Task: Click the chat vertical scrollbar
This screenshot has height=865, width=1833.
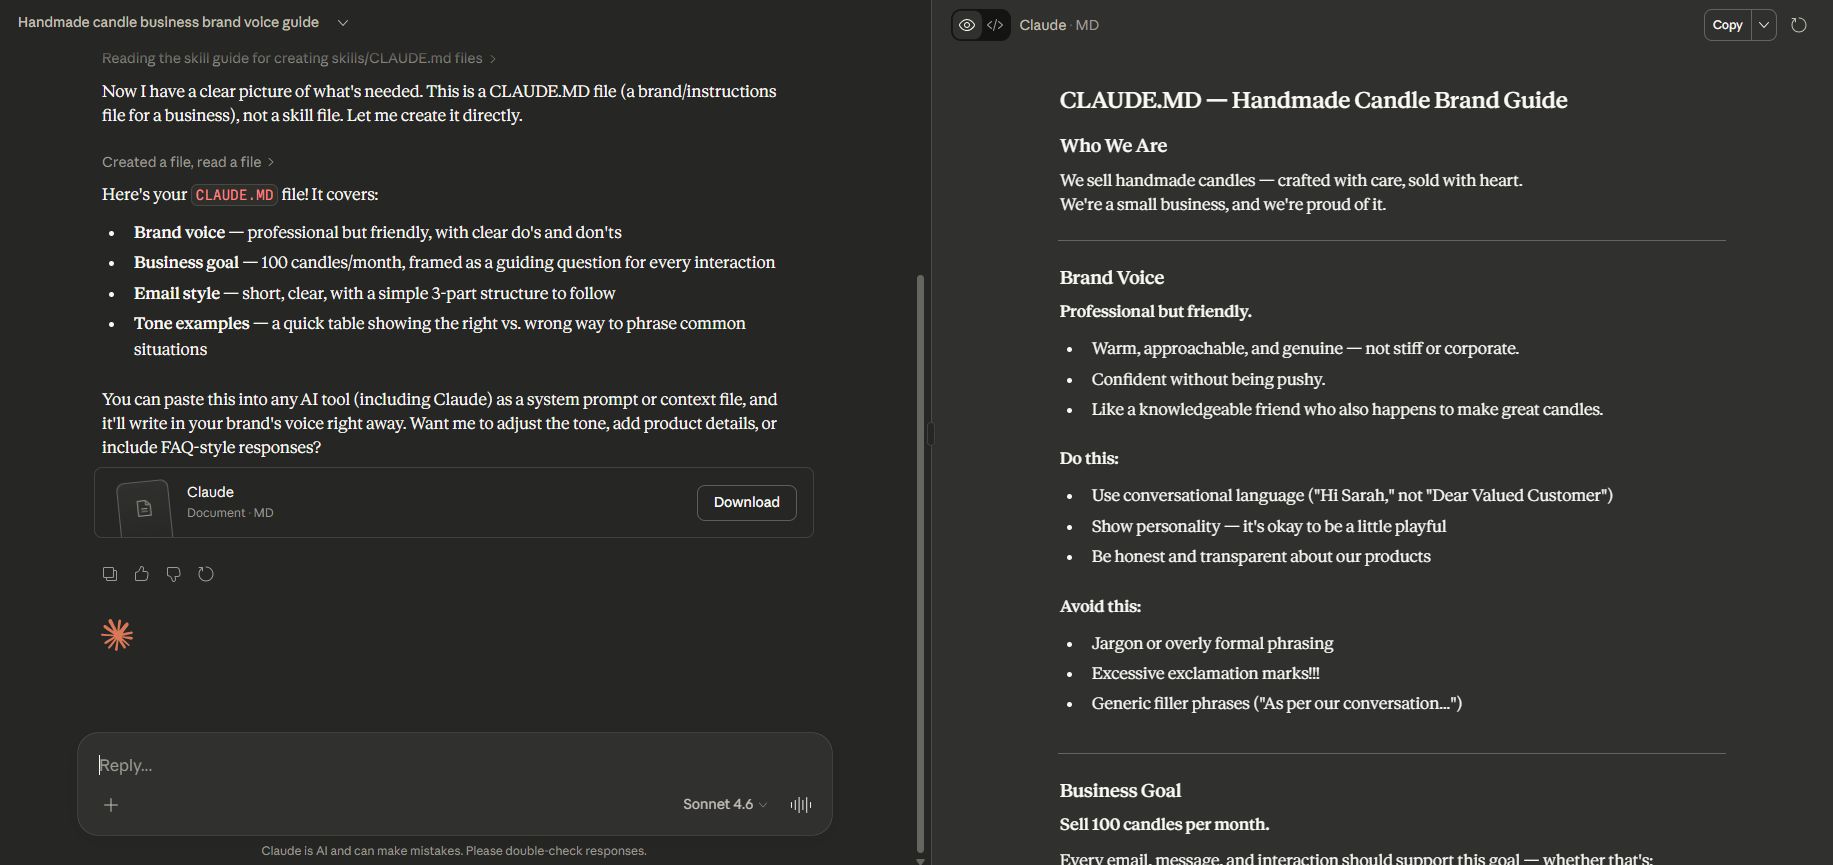Action: [920, 560]
